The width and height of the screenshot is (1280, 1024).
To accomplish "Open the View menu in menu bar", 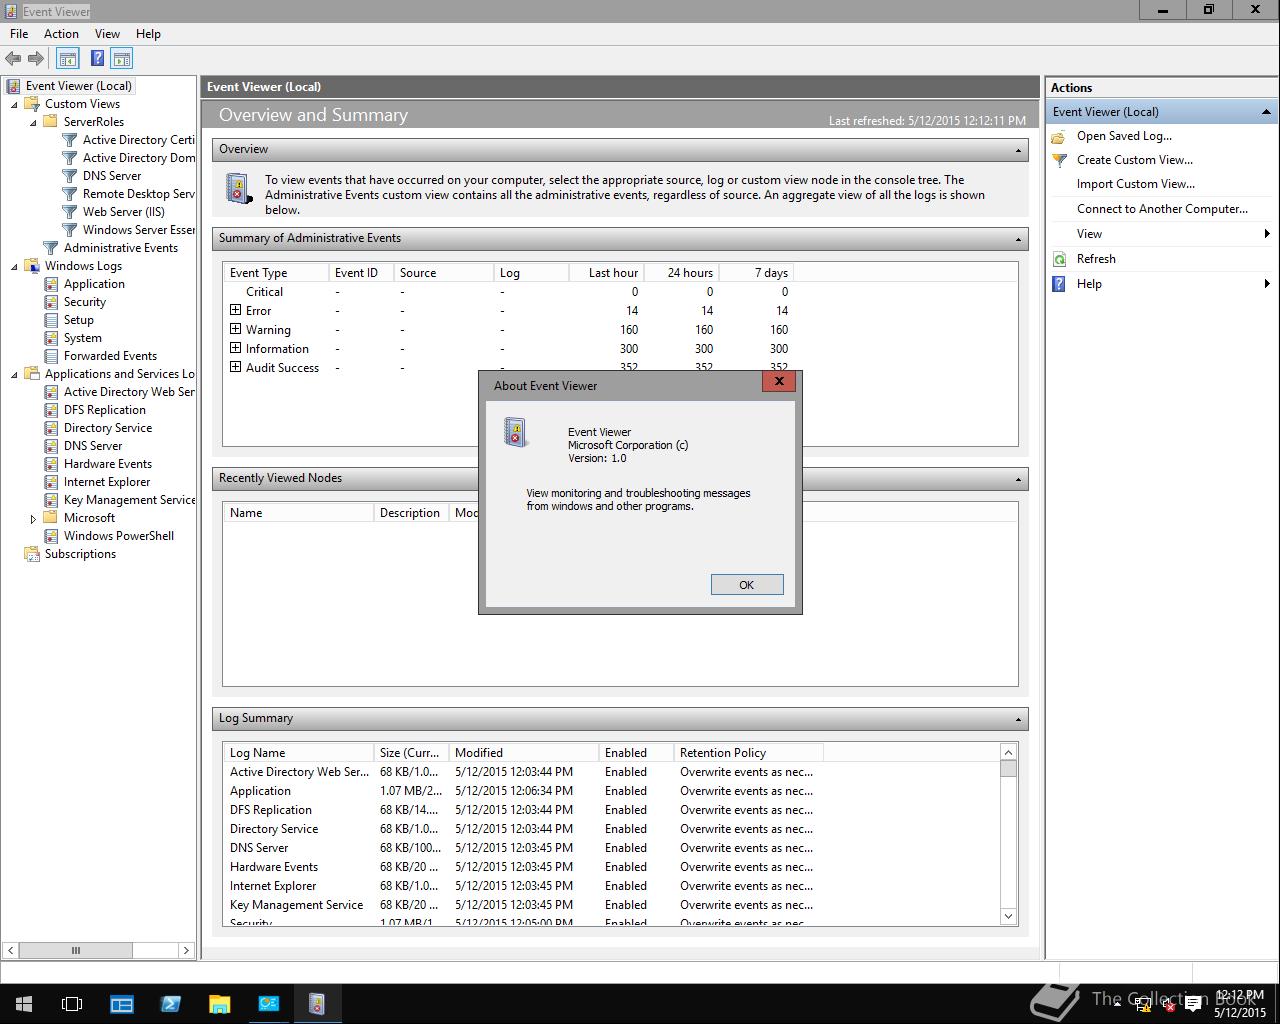I will 107,34.
